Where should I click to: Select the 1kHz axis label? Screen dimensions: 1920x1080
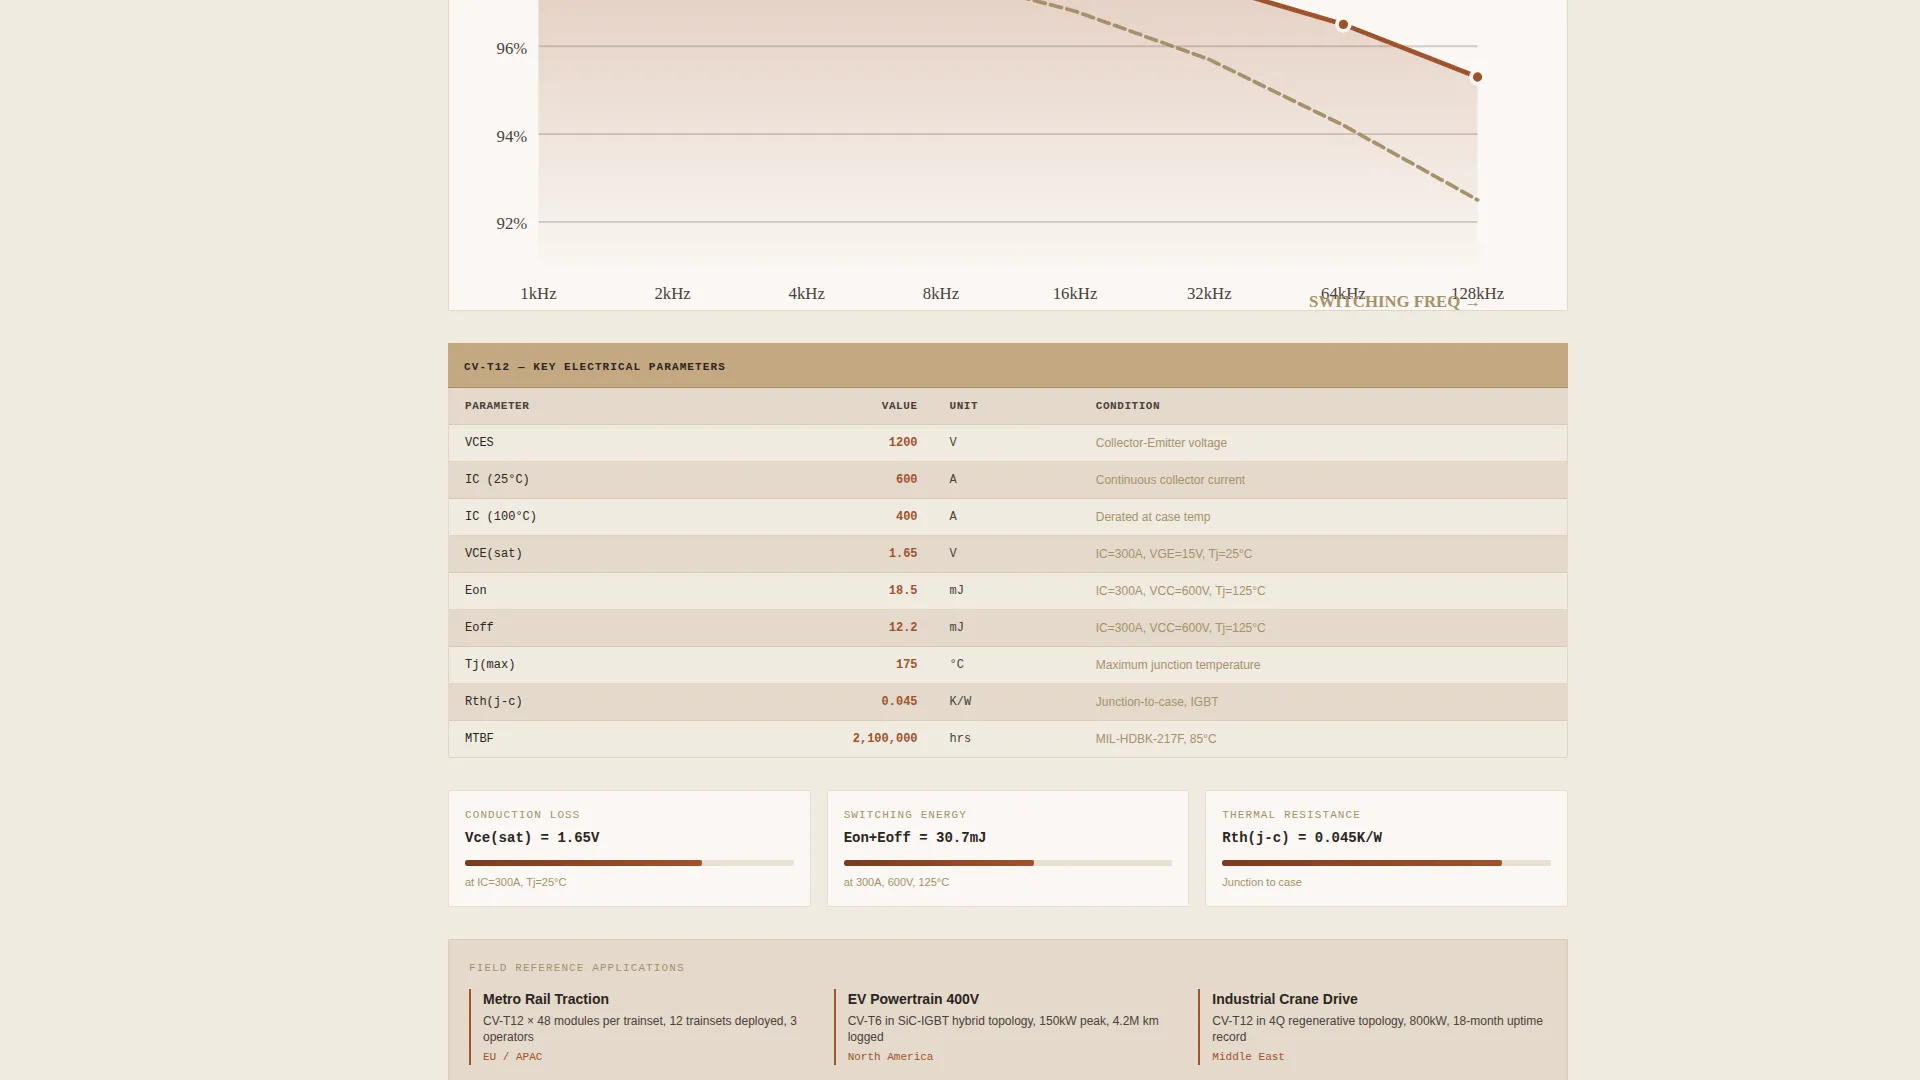(x=538, y=294)
